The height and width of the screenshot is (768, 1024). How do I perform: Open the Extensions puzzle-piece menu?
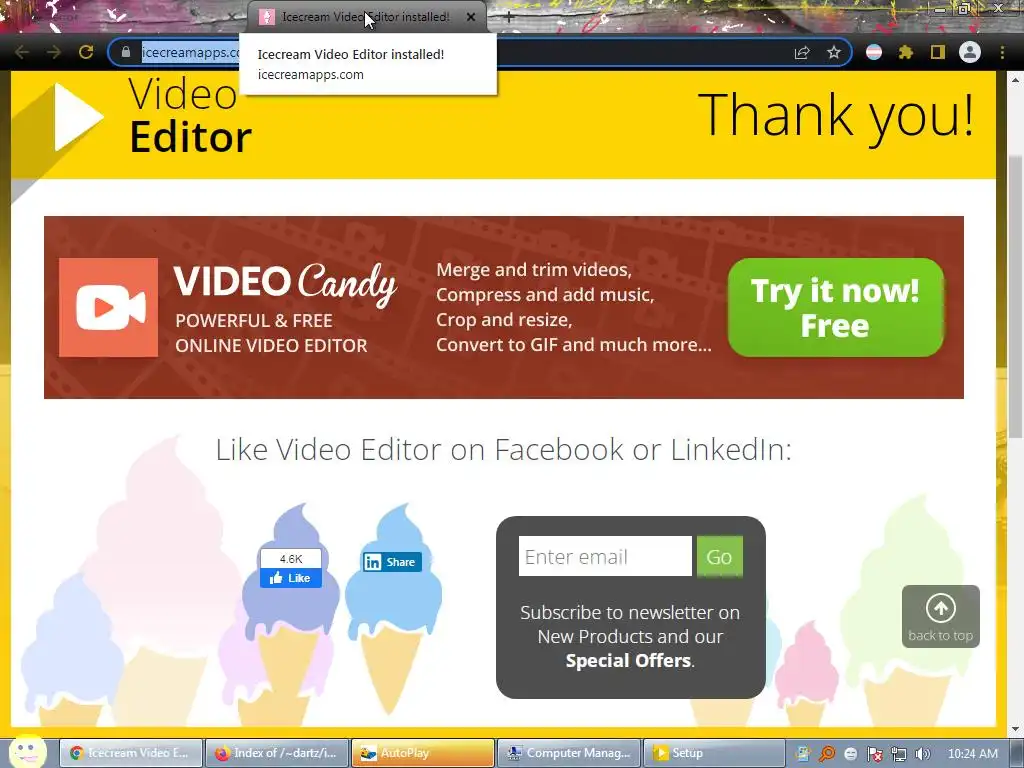coord(905,52)
